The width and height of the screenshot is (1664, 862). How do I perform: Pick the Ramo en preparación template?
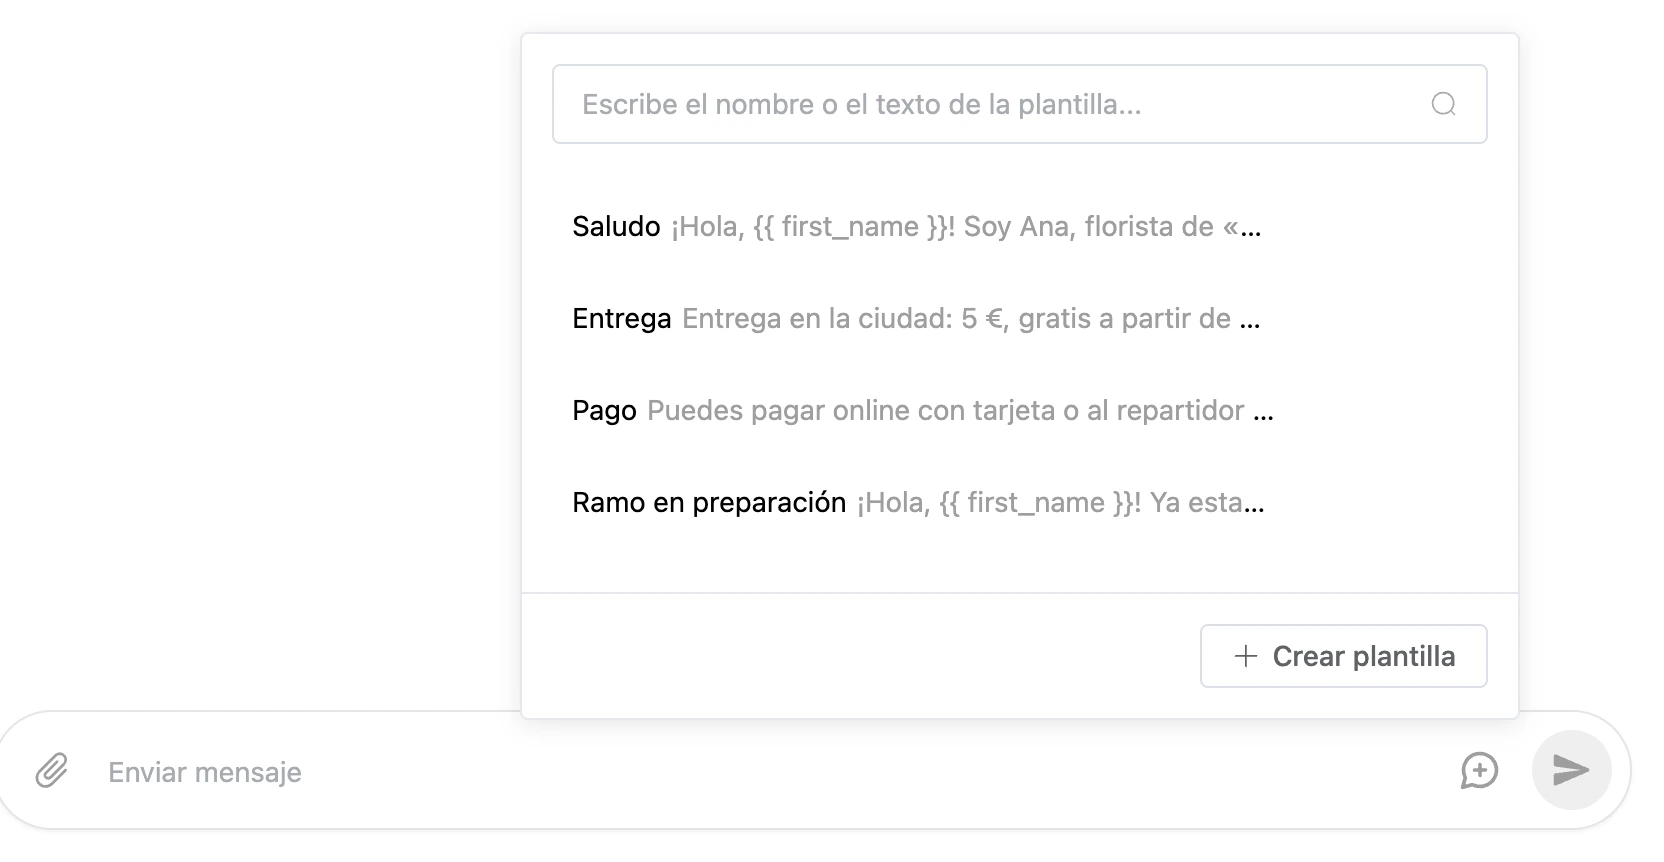coord(1019,503)
